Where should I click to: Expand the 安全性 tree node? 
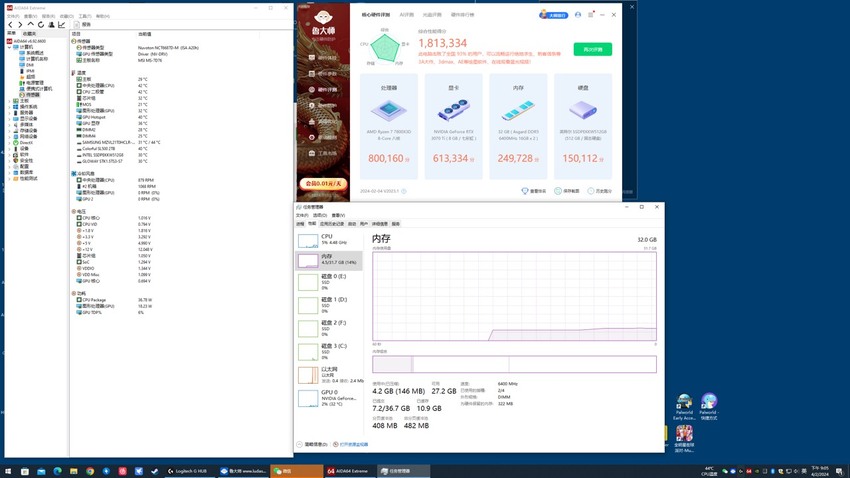coord(10,160)
